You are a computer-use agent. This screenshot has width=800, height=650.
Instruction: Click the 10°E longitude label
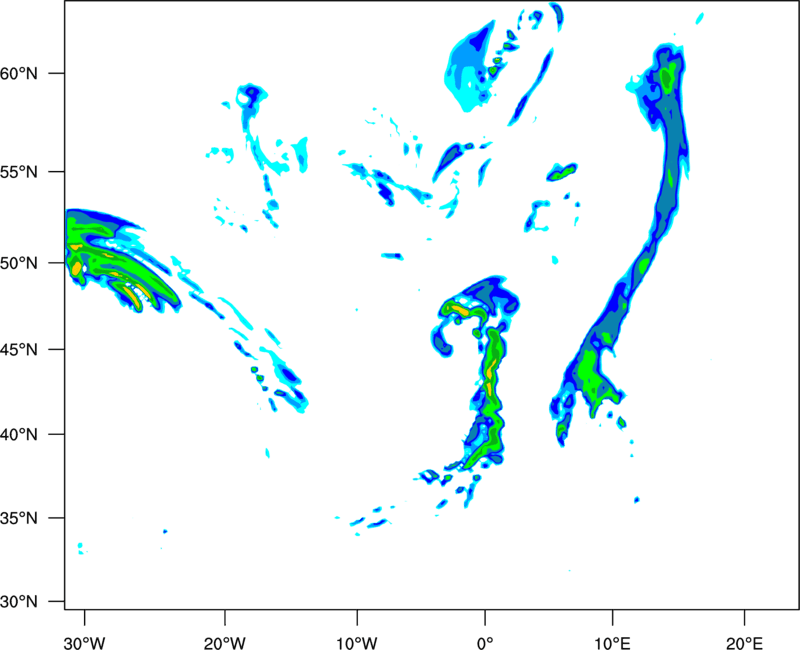[x=613, y=643]
